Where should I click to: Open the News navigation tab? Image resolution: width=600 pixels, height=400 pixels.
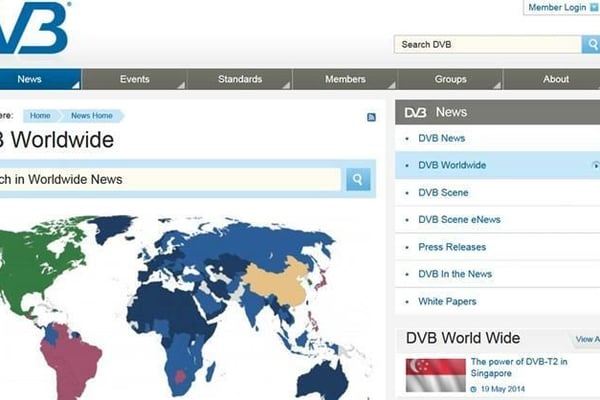[x=30, y=79]
